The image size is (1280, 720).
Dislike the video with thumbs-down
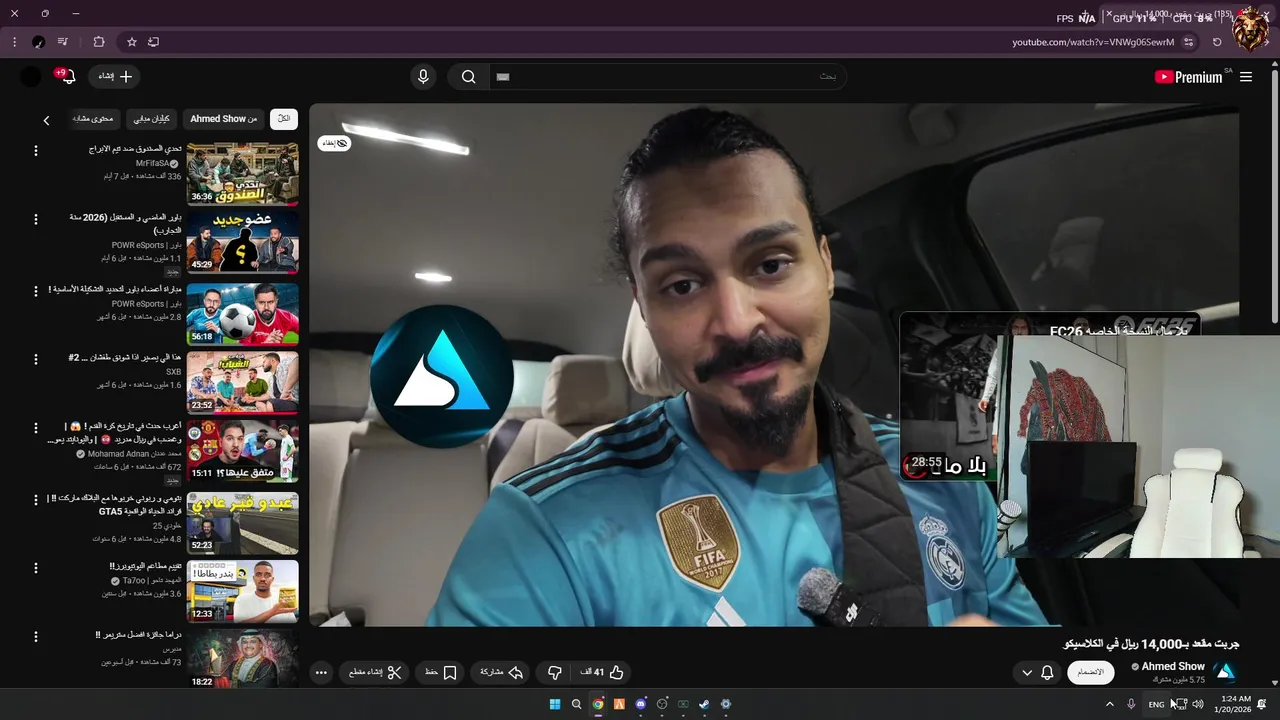click(555, 673)
